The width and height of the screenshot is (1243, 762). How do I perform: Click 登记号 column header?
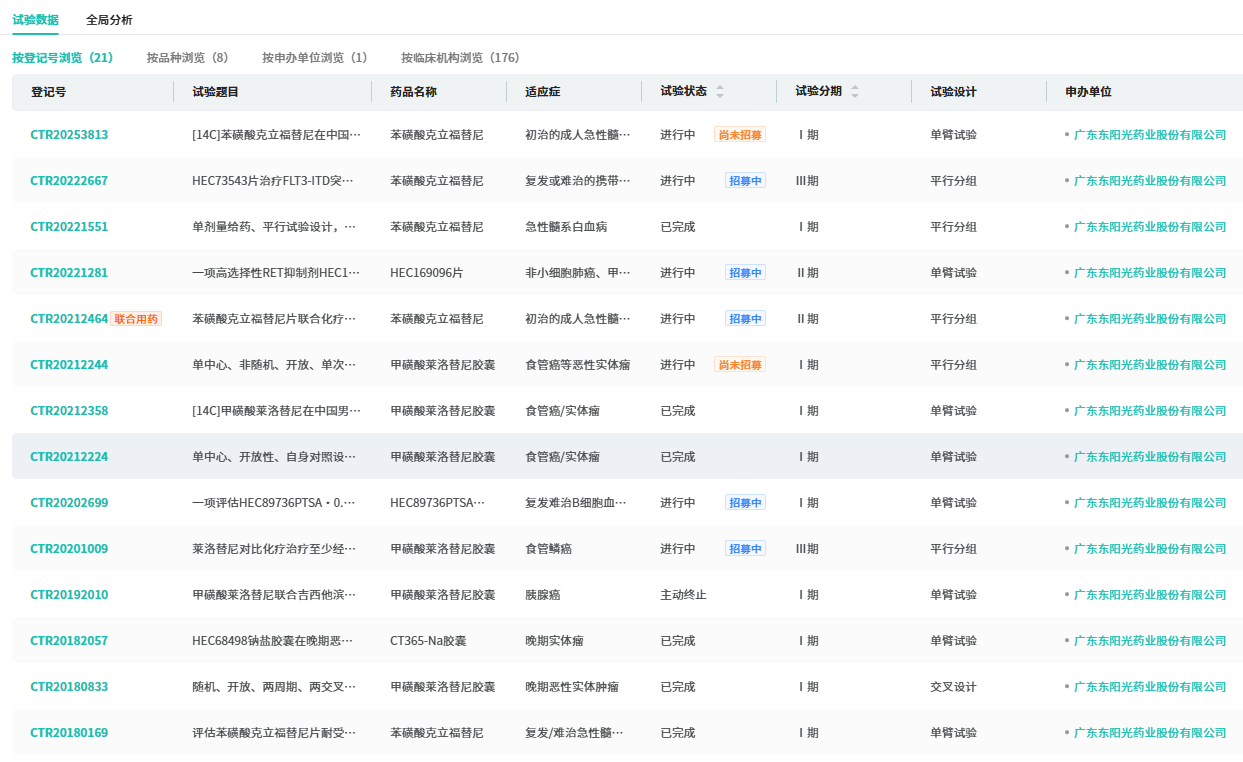48,92
